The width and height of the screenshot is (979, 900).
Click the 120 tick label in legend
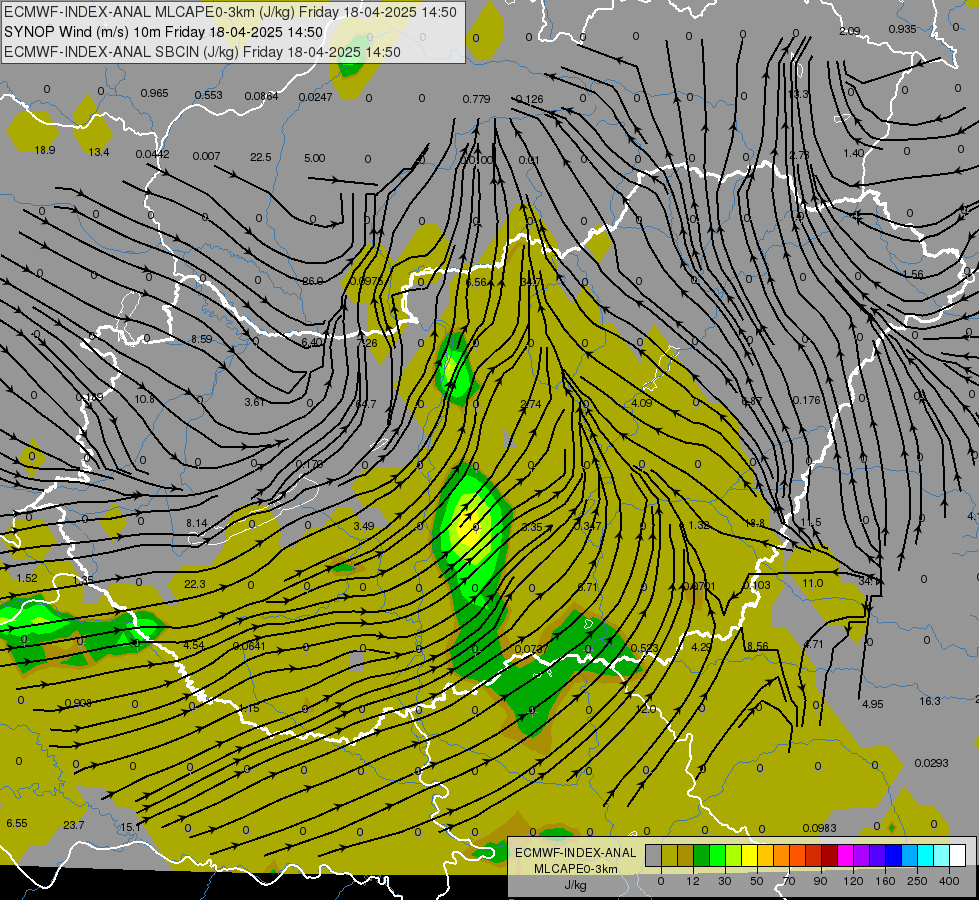coord(853,881)
